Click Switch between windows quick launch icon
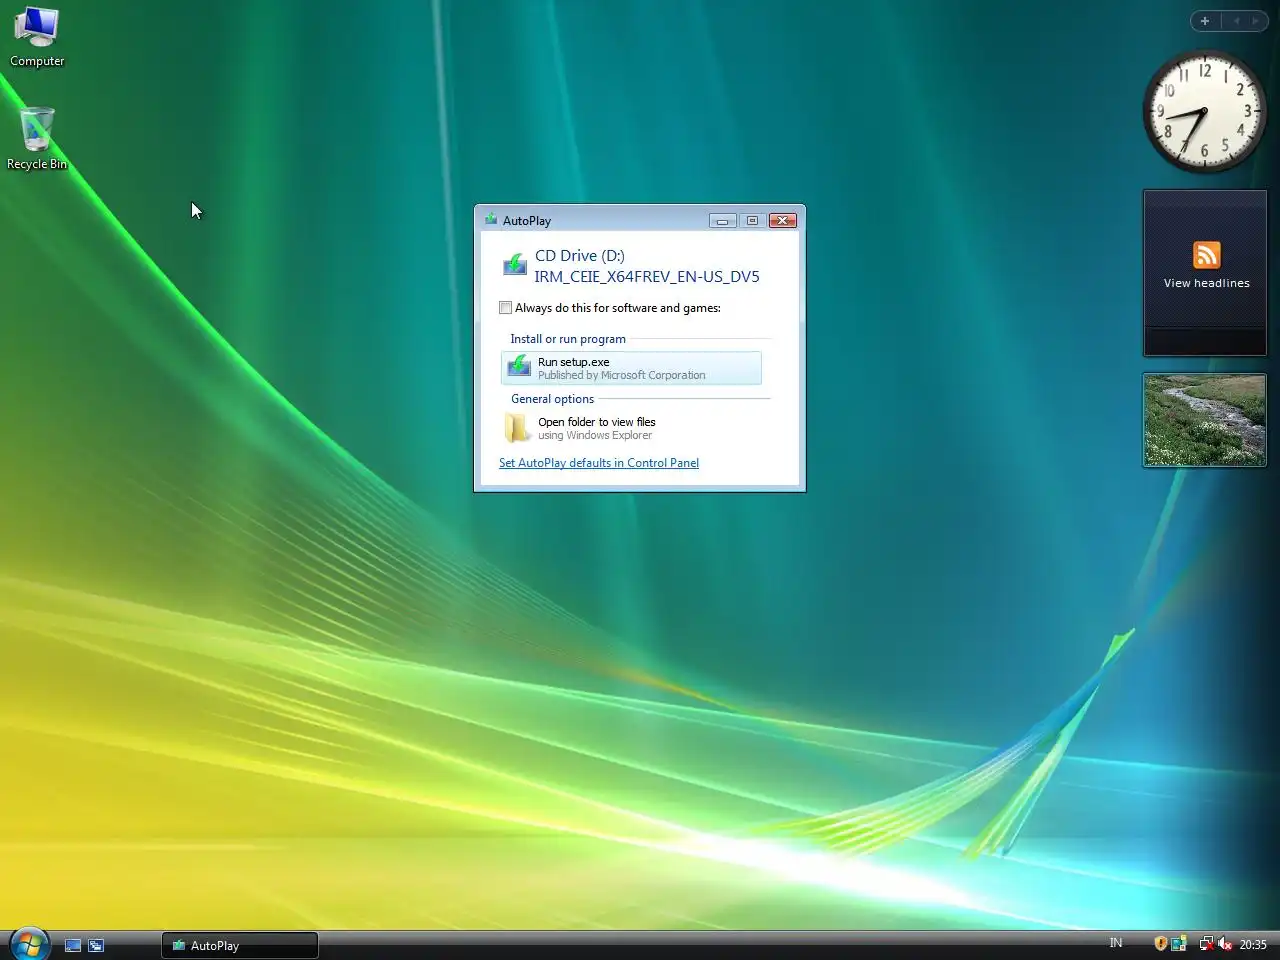The height and width of the screenshot is (960, 1280). [x=96, y=945]
